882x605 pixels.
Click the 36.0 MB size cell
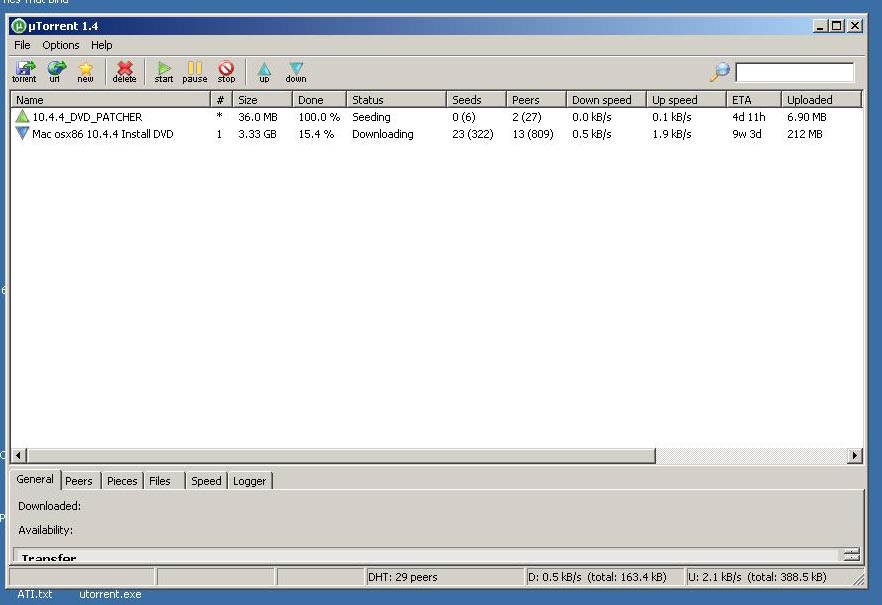pos(258,117)
